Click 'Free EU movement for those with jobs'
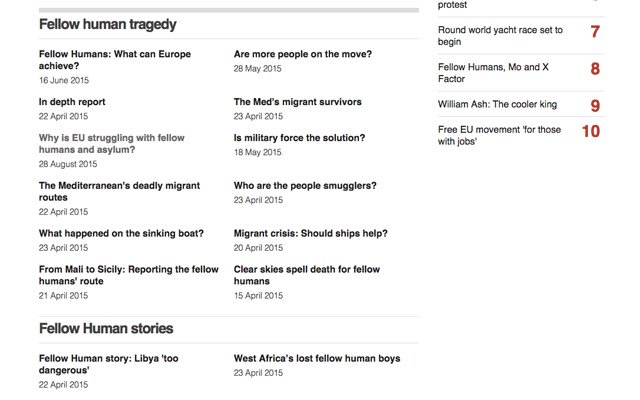 (499, 135)
